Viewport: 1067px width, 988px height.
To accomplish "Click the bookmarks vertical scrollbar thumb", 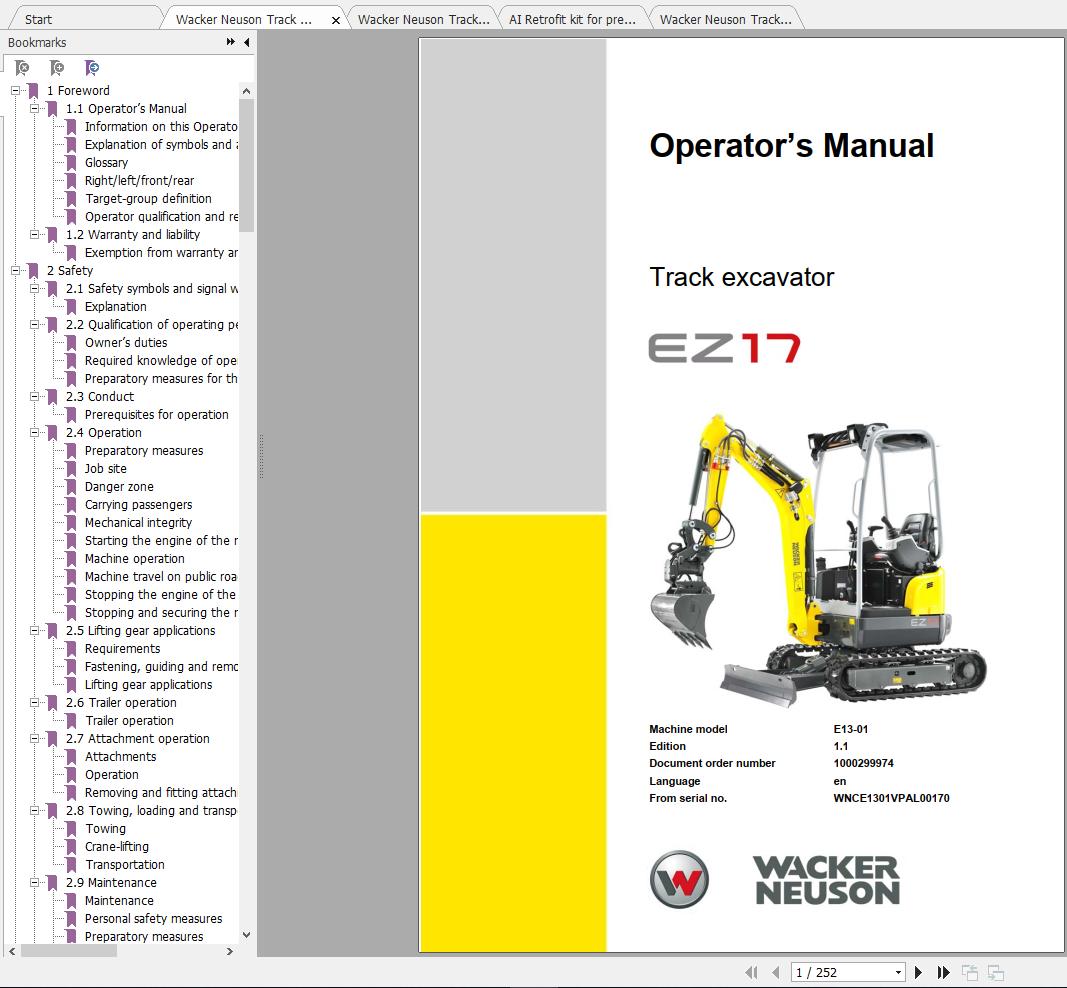I will pyautogui.click(x=246, y=165).
